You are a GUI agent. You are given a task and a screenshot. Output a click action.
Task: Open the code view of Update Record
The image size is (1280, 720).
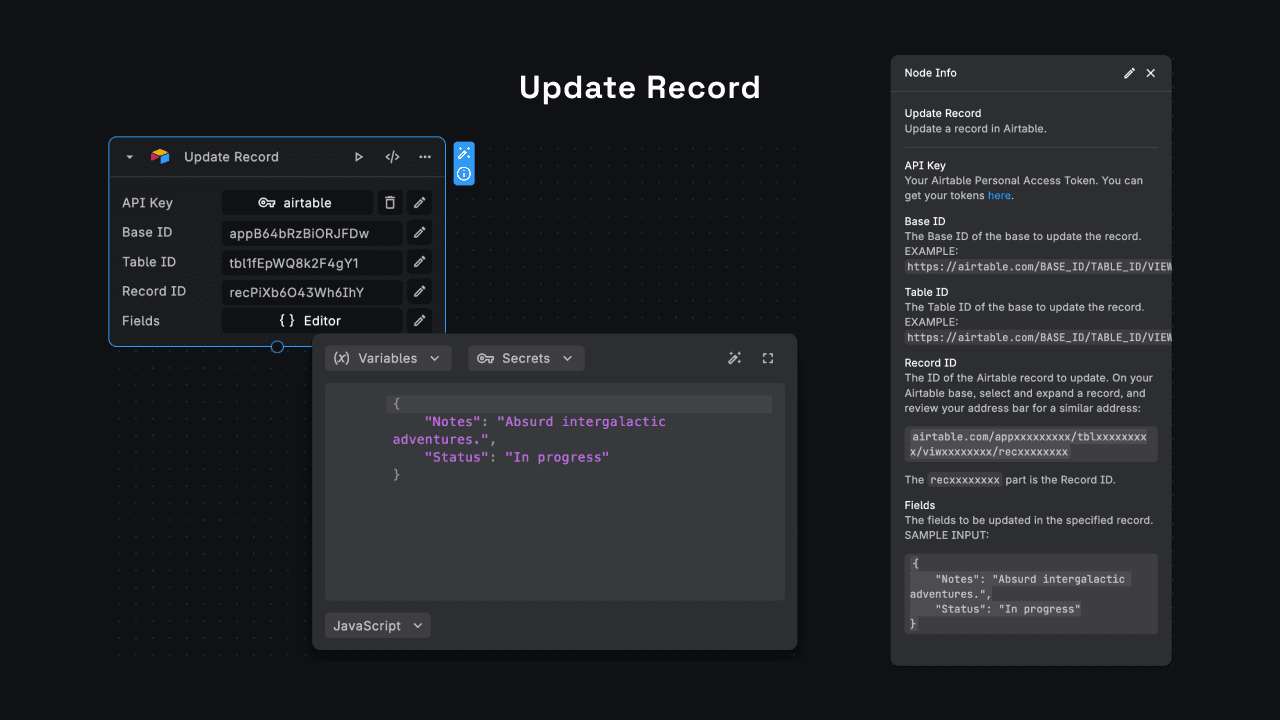pyautogui.click(x=392, y=157)
